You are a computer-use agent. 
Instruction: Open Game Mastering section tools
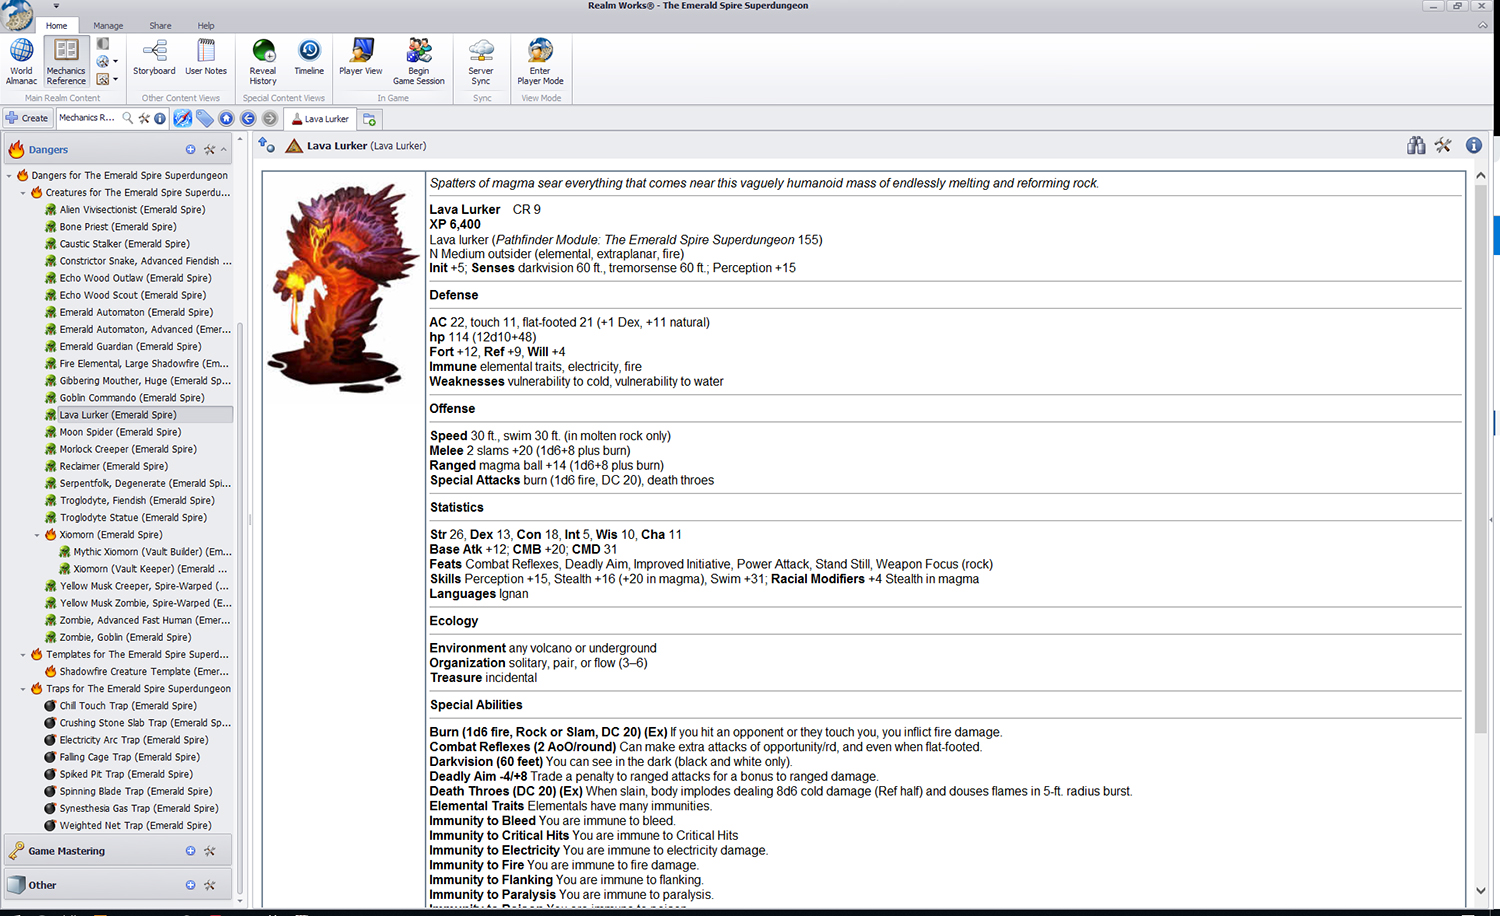point(209,851)
